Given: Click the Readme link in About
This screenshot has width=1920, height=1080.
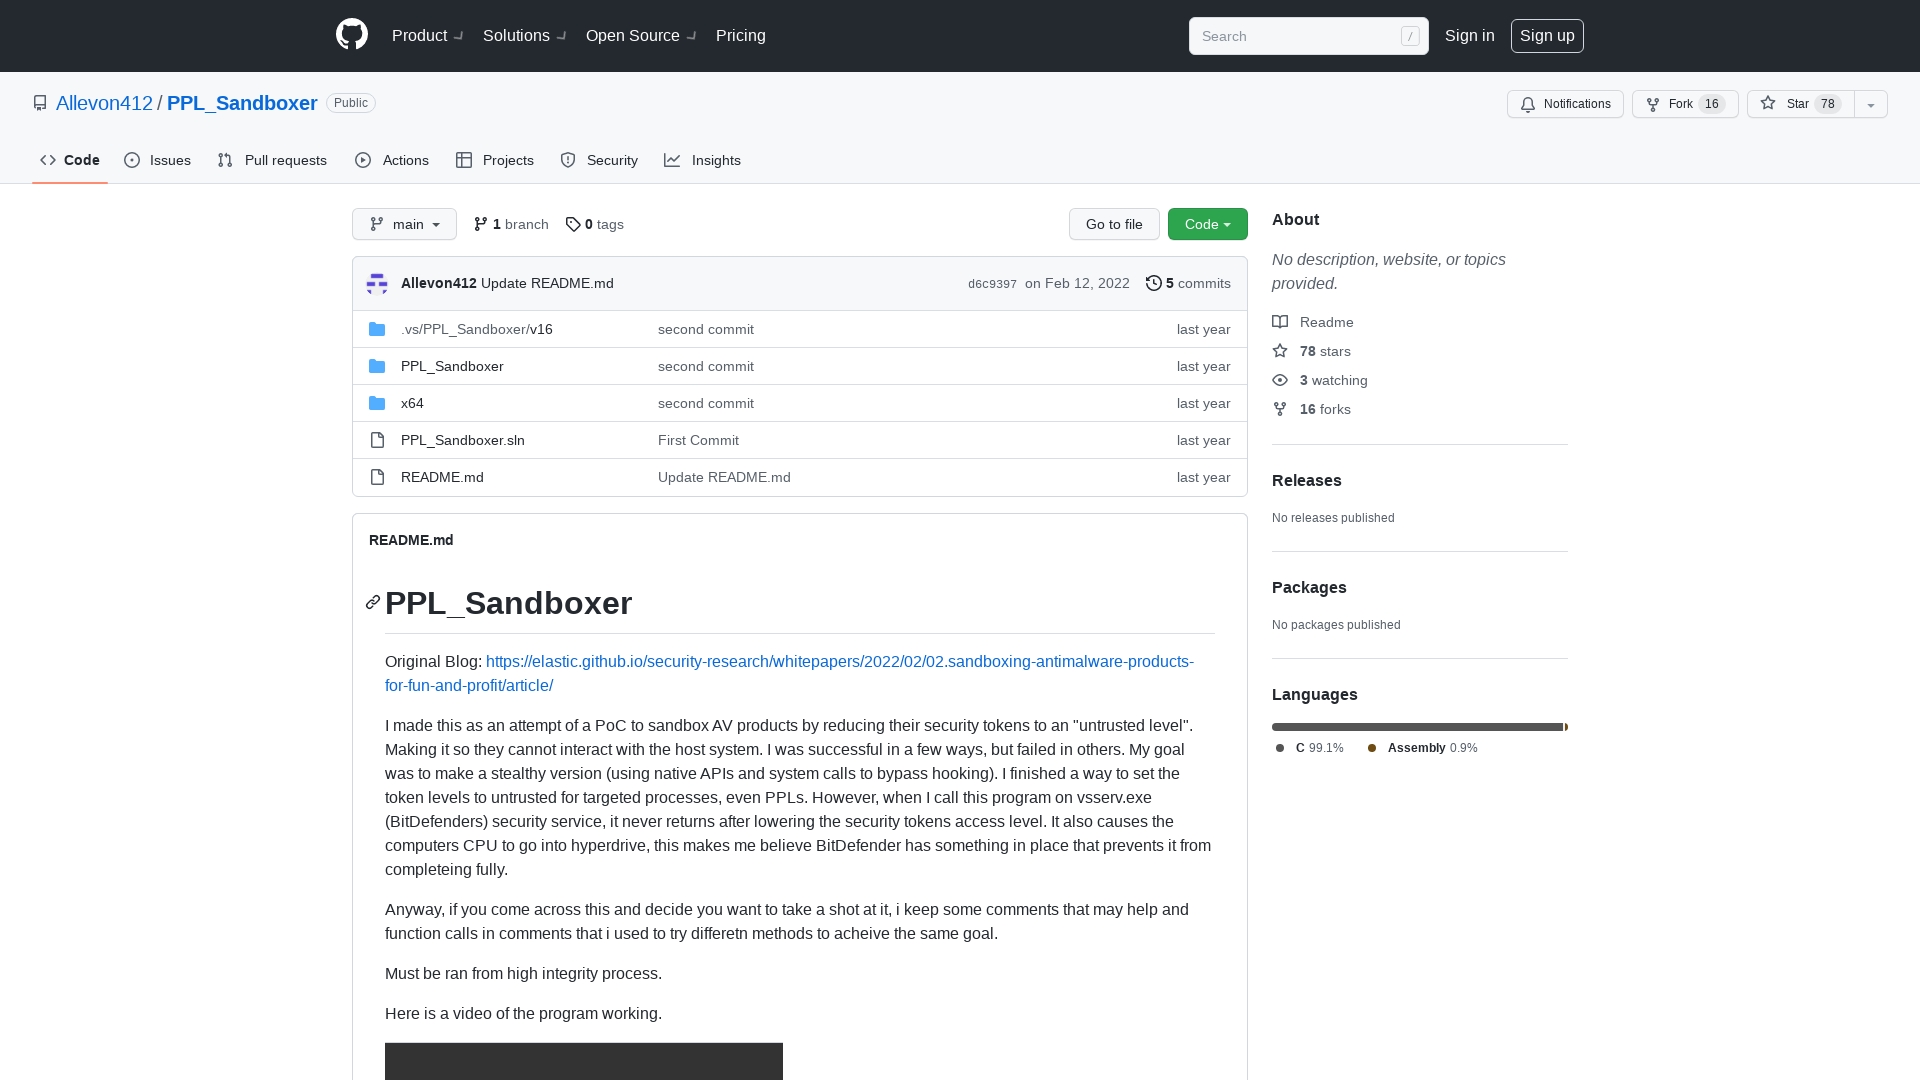Looking at the screenshot, I should click(1313, 322).
